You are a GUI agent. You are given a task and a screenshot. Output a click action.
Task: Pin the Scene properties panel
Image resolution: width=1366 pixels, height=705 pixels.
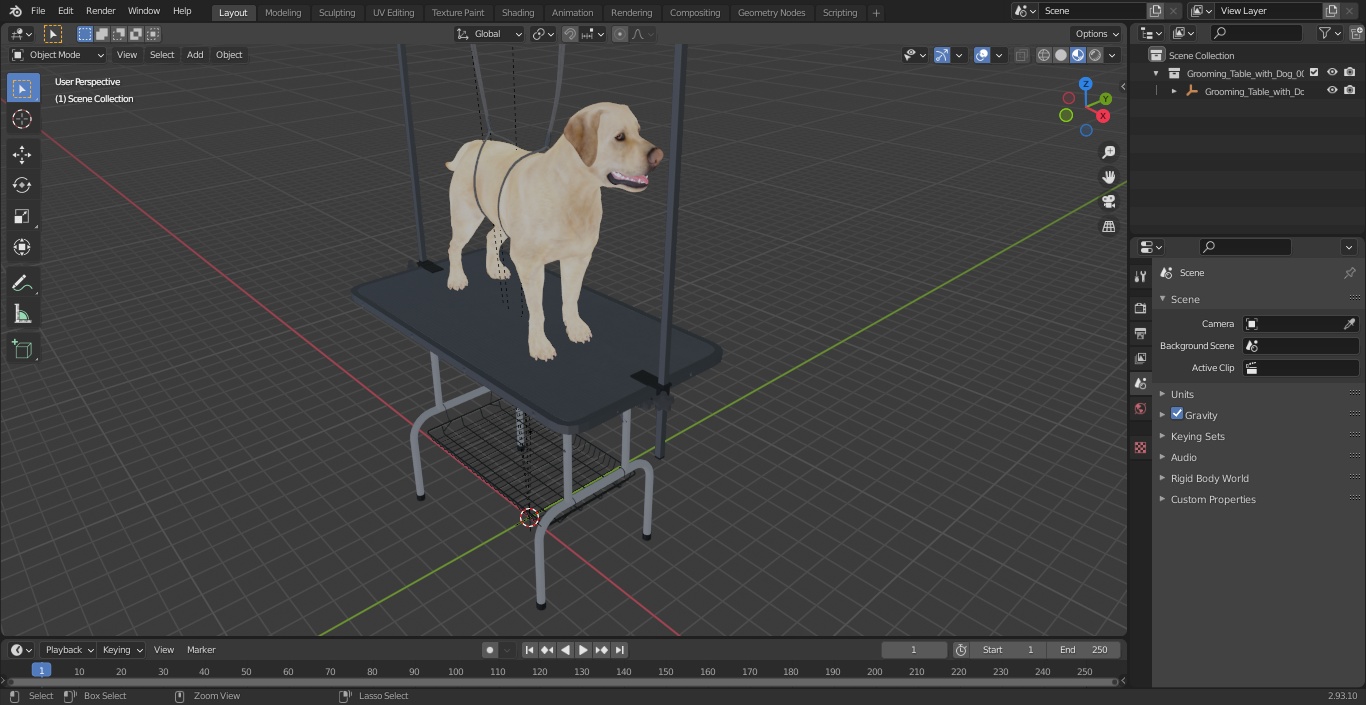click(1349, 273)
